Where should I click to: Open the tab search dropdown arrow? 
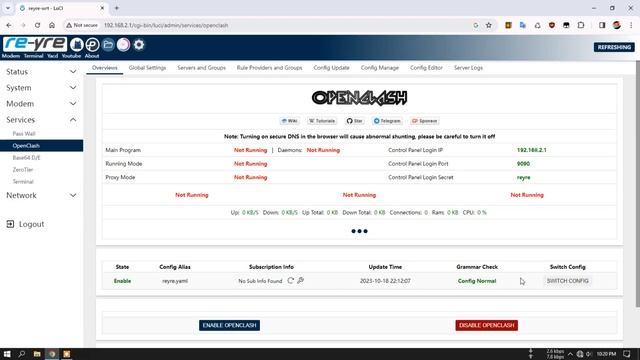[x=8, y=8]
